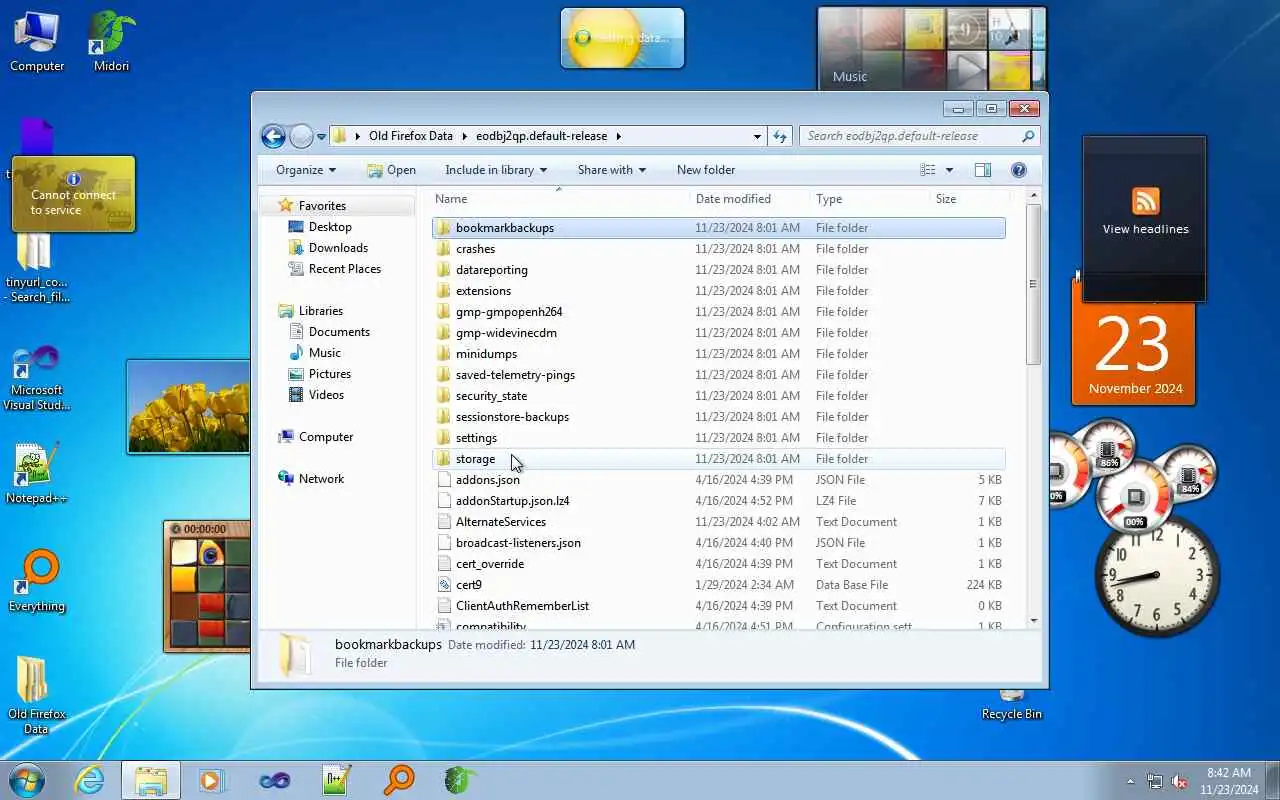The image size is (1280, 800).
Task: Show hidden system tray icons
Action: (1131, 781)
